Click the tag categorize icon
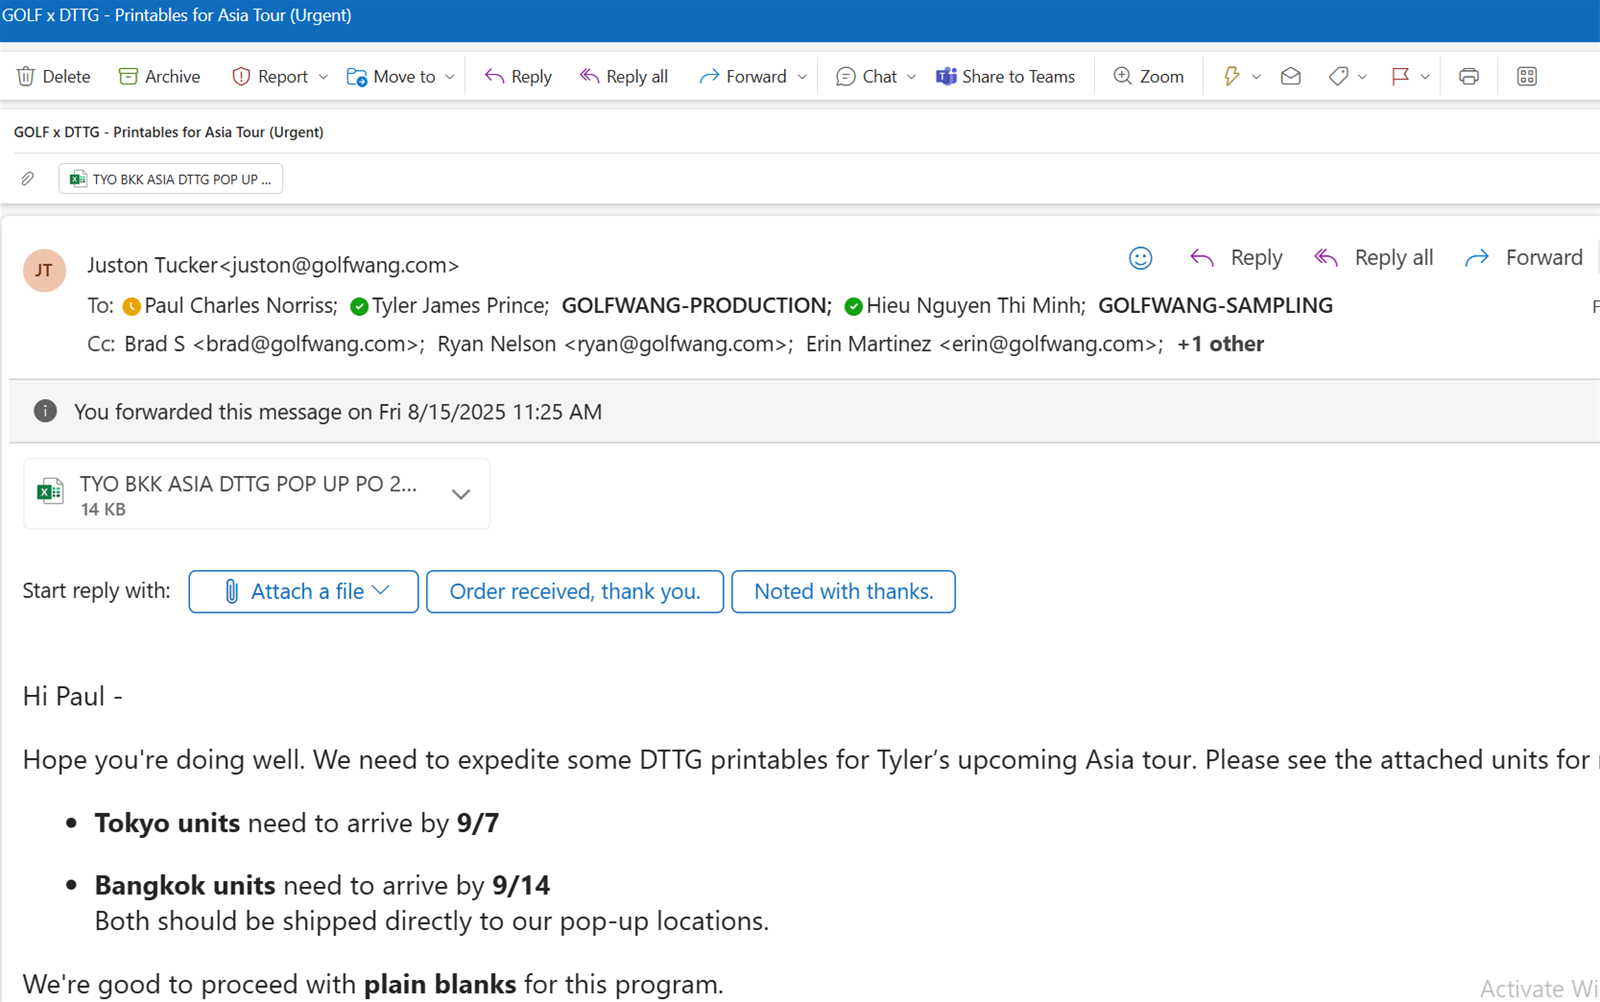The height and width of the screenshot is (1002, 1600). coord(1338,77)
